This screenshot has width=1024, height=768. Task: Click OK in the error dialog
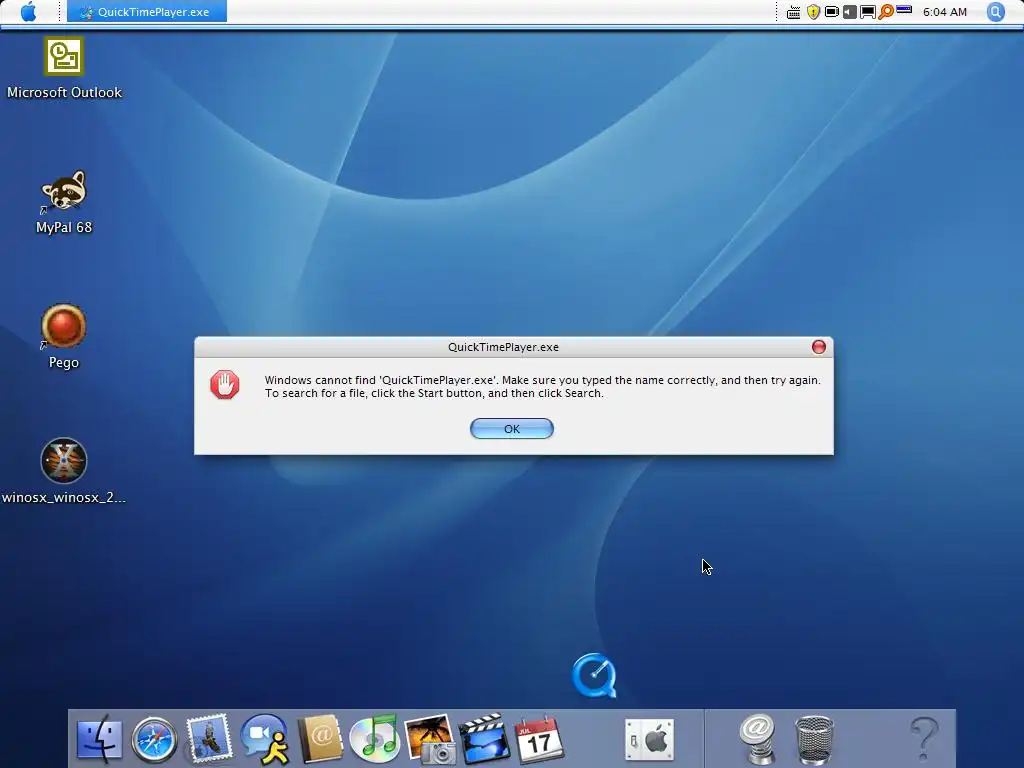click(512, 428)
